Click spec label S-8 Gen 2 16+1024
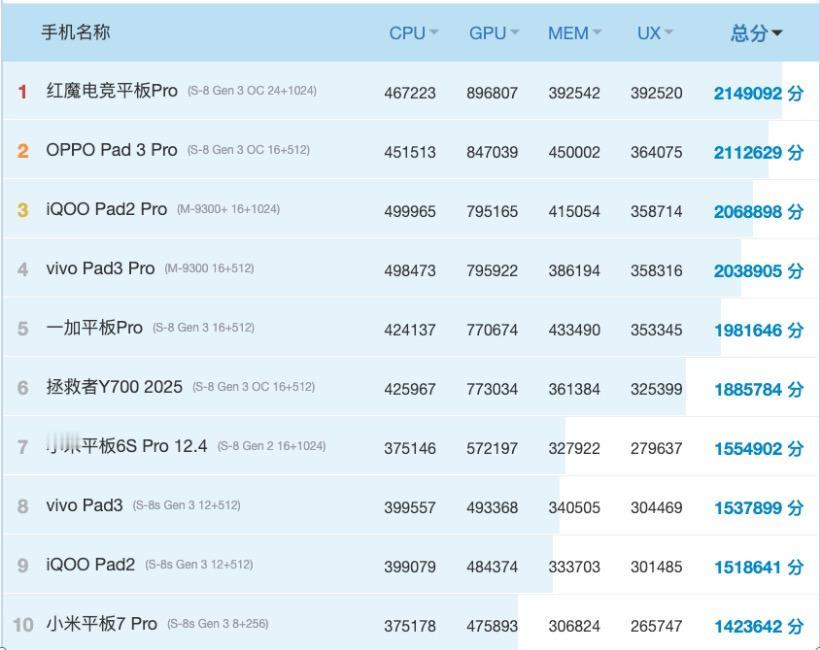 [271, 446]
